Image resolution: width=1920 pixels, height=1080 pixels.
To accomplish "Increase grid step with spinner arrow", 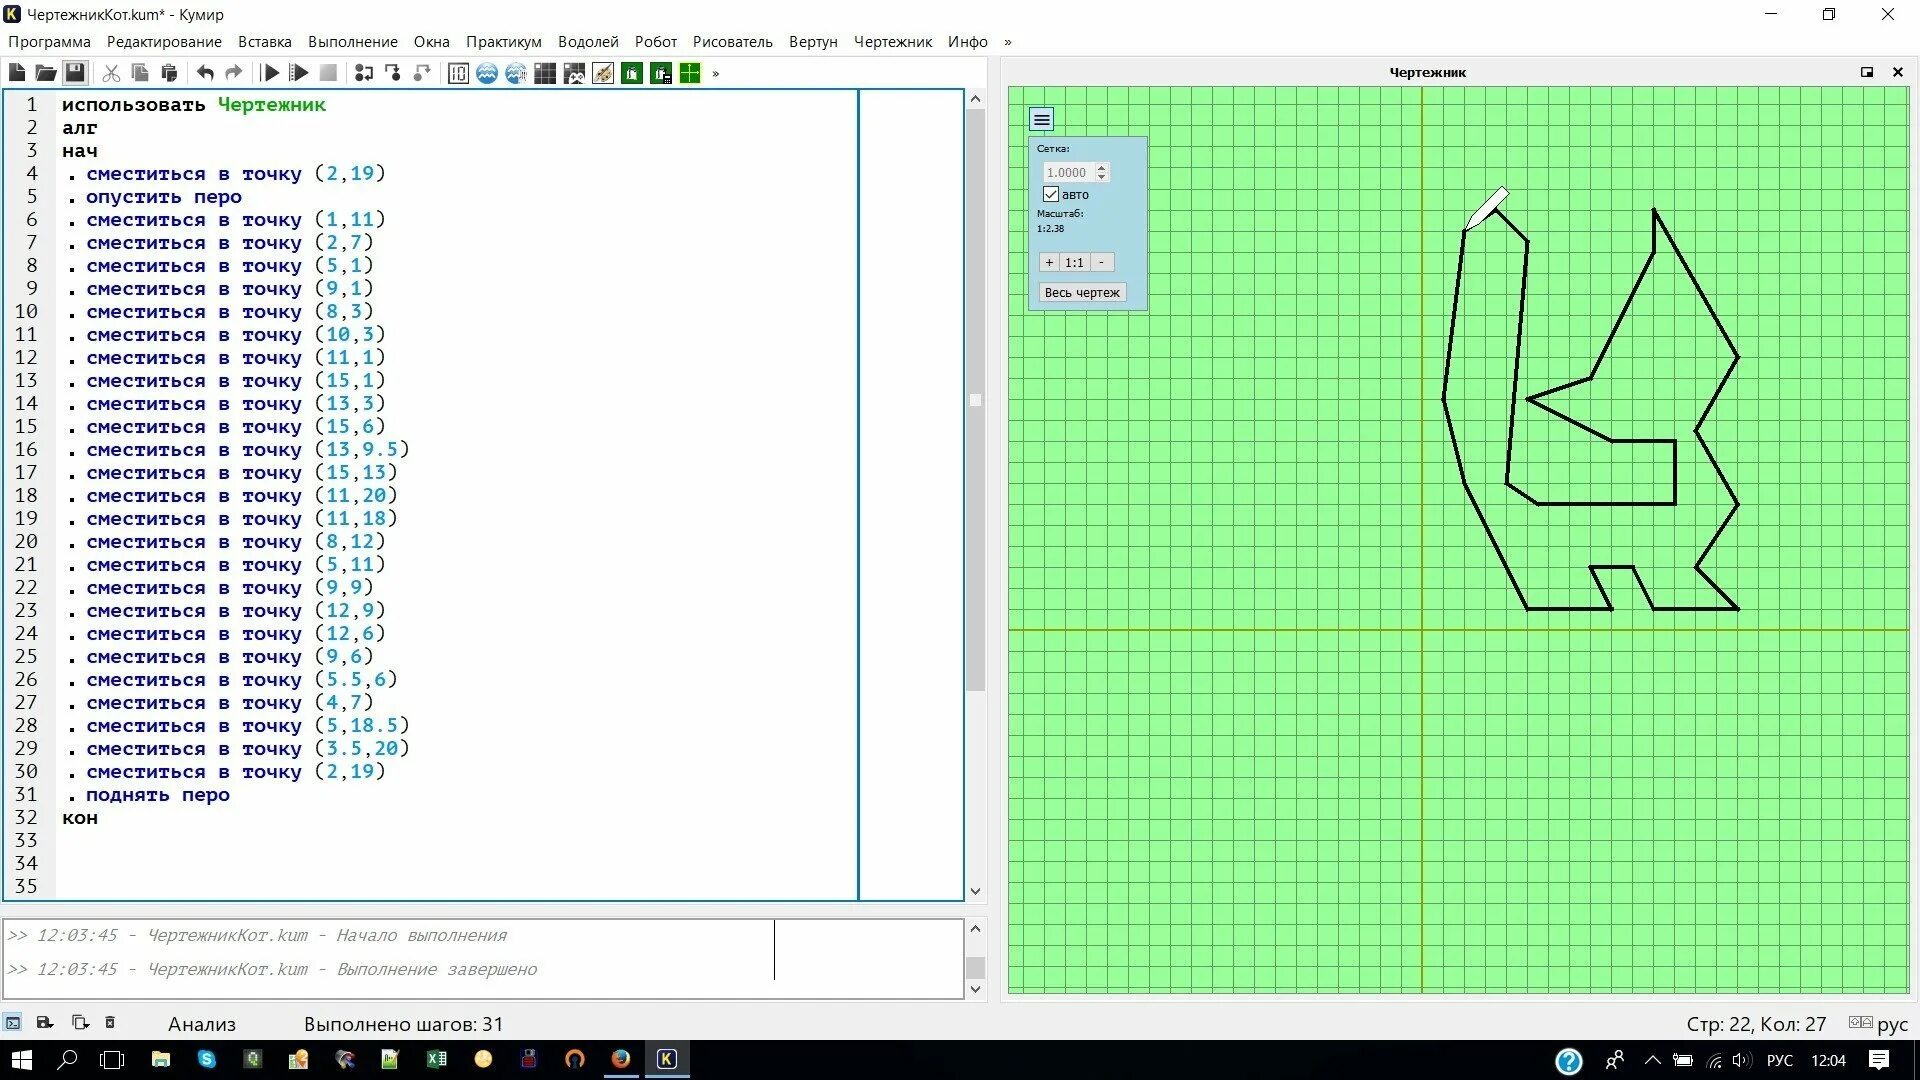I will 1101,168.
